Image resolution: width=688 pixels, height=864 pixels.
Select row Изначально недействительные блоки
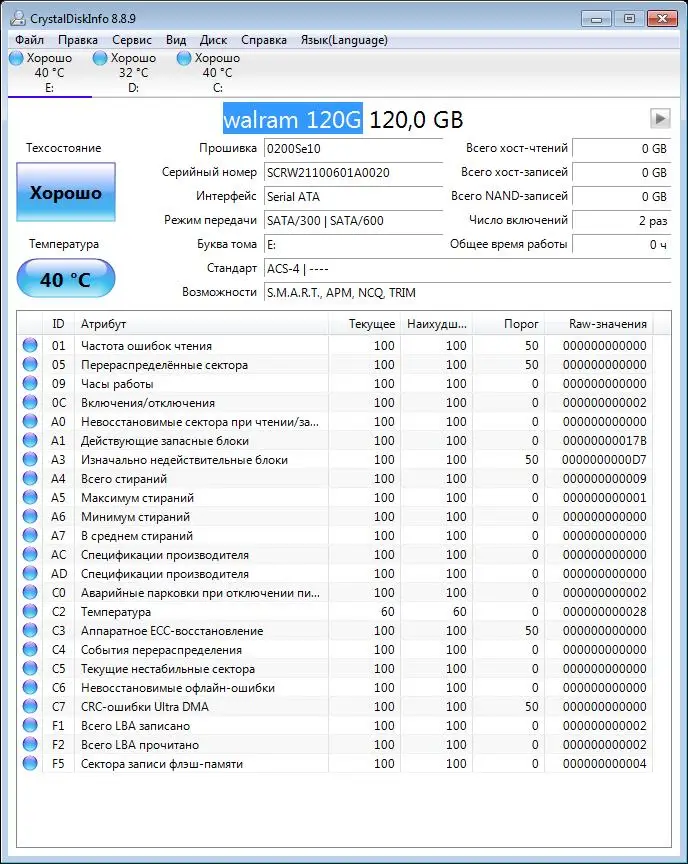point(335,460)
